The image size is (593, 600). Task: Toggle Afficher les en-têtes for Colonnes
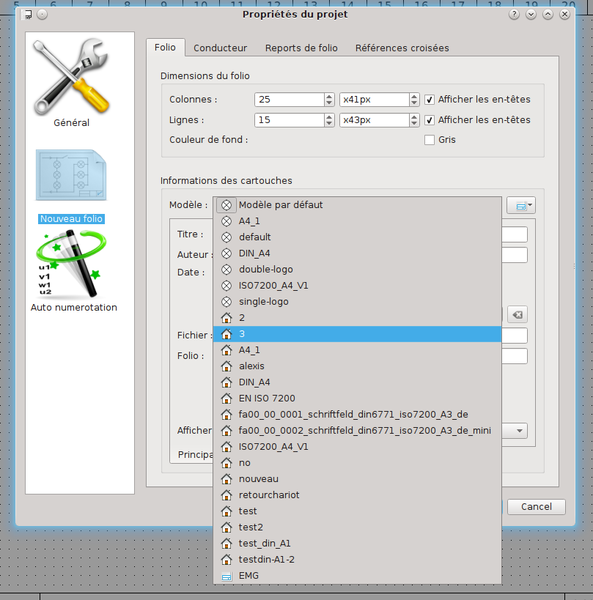(429, 99)
